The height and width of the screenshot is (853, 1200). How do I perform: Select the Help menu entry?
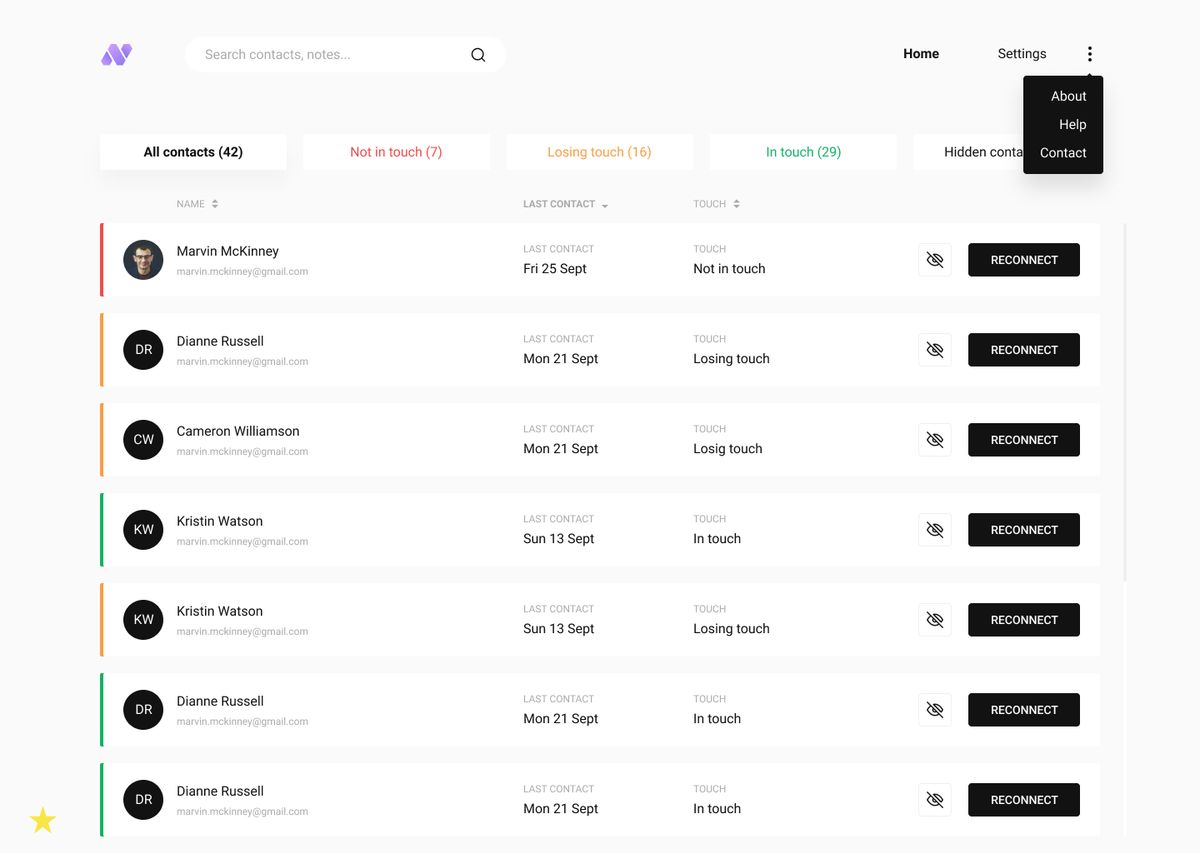point(1072,124)
